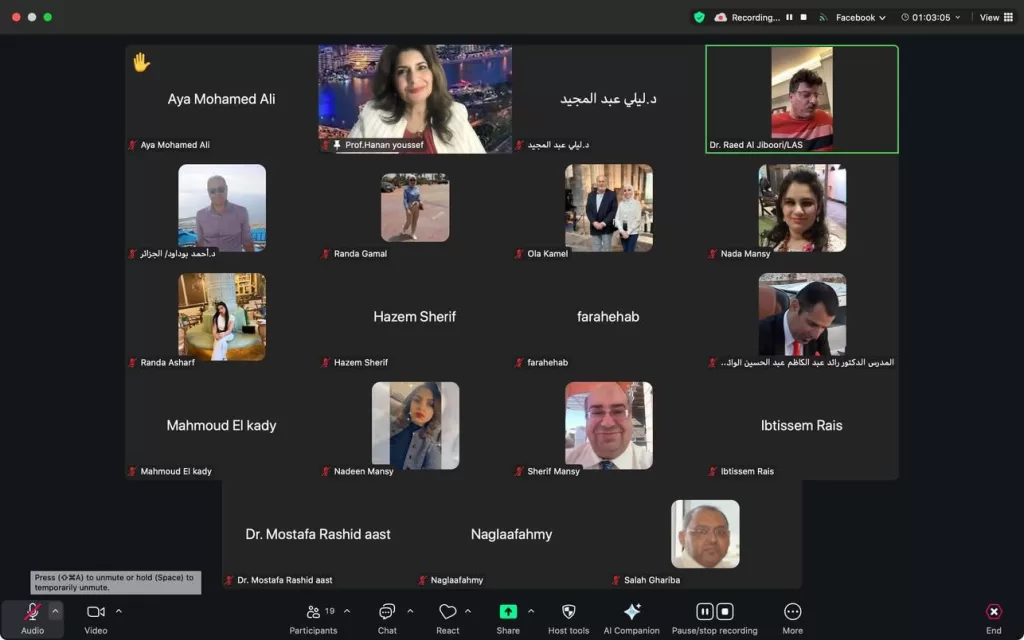Pause recording from the top bar
This screenshot has width=1024, height=640.
[x=789, y=17]
